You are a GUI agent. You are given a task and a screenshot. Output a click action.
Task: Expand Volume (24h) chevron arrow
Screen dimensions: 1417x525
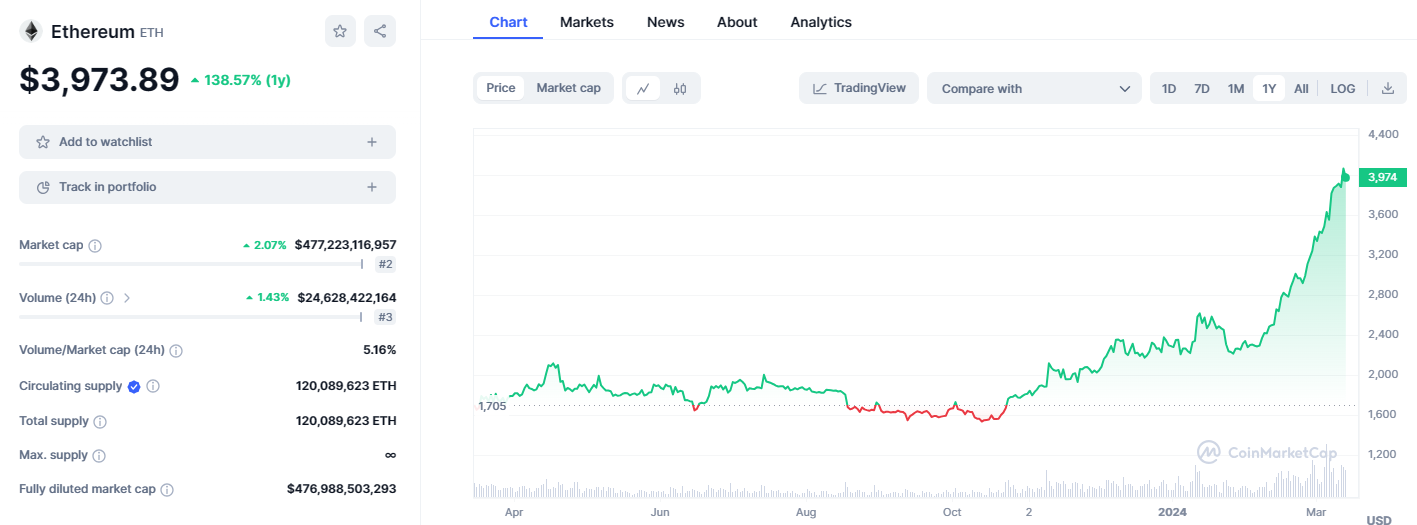[x=127, y=298]
